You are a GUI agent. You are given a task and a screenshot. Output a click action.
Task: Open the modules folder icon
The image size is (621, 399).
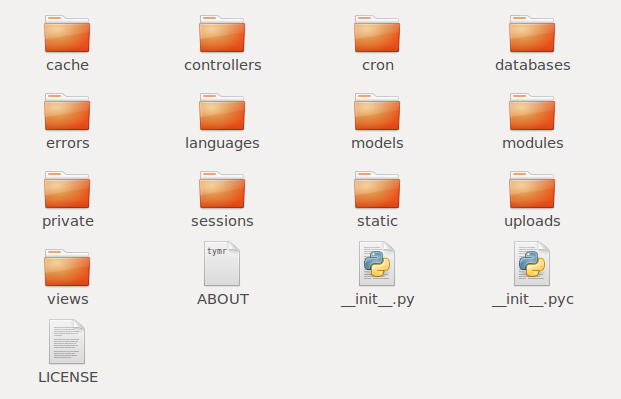coord(532,112)
